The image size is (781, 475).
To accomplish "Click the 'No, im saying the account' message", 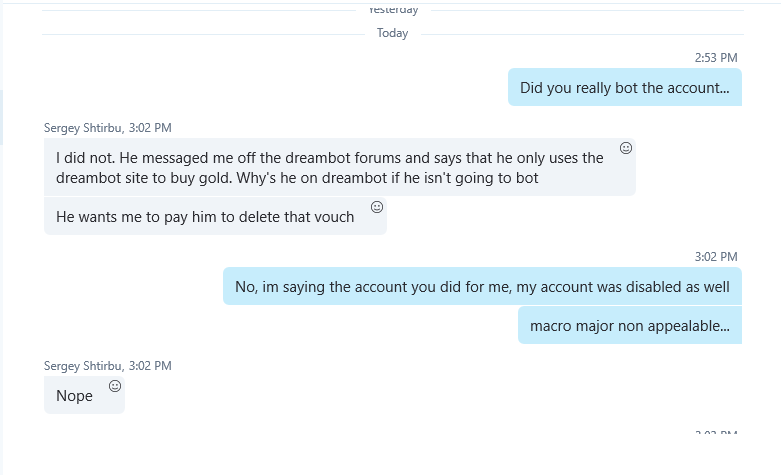I will point(482,286).
